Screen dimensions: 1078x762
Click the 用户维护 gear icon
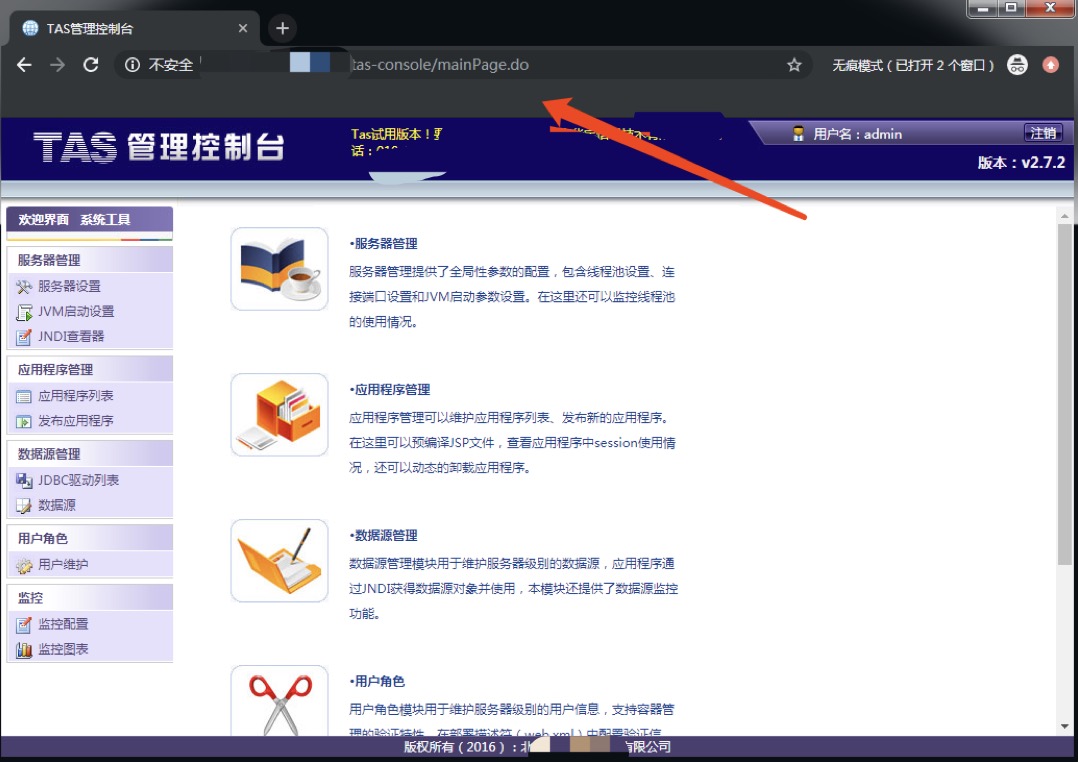24,566
